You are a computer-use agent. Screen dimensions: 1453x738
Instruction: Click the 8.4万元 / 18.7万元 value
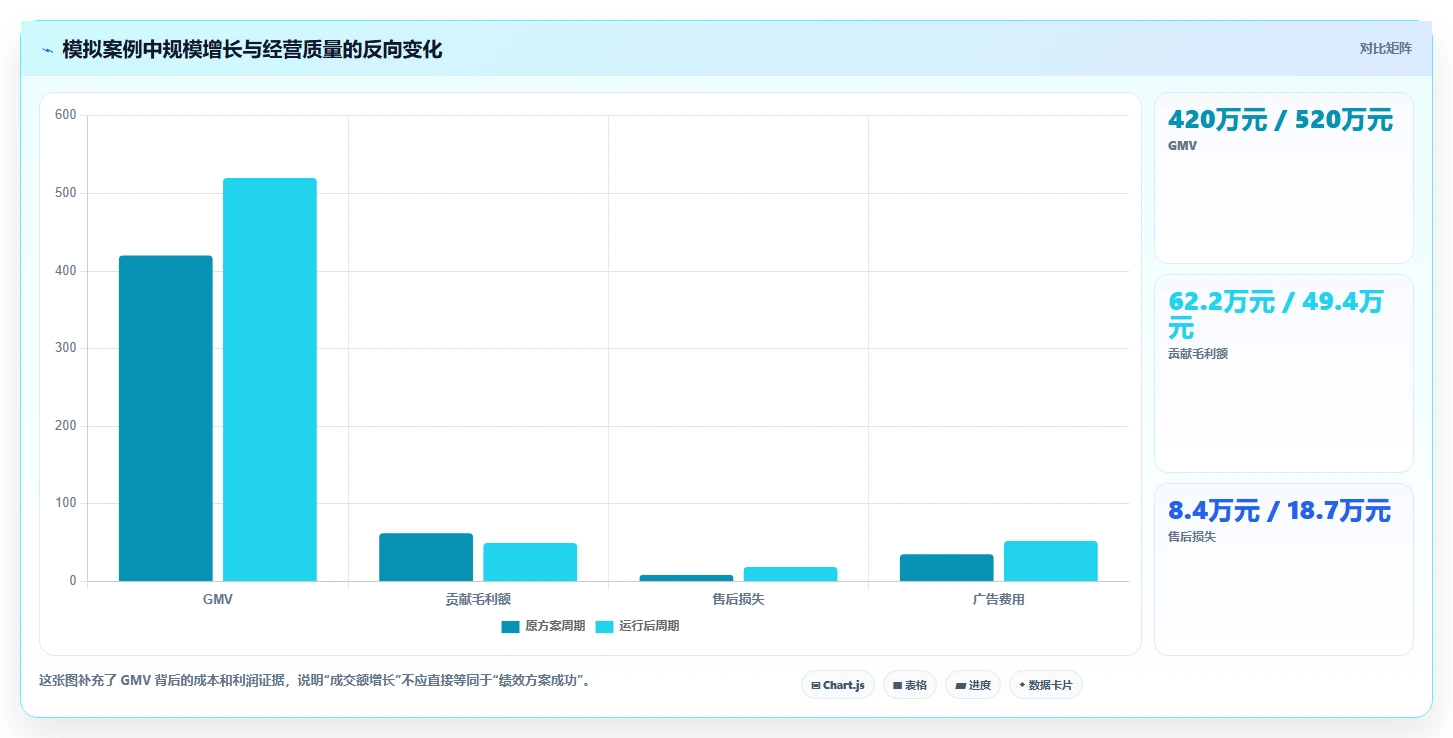click(1279, 511)
